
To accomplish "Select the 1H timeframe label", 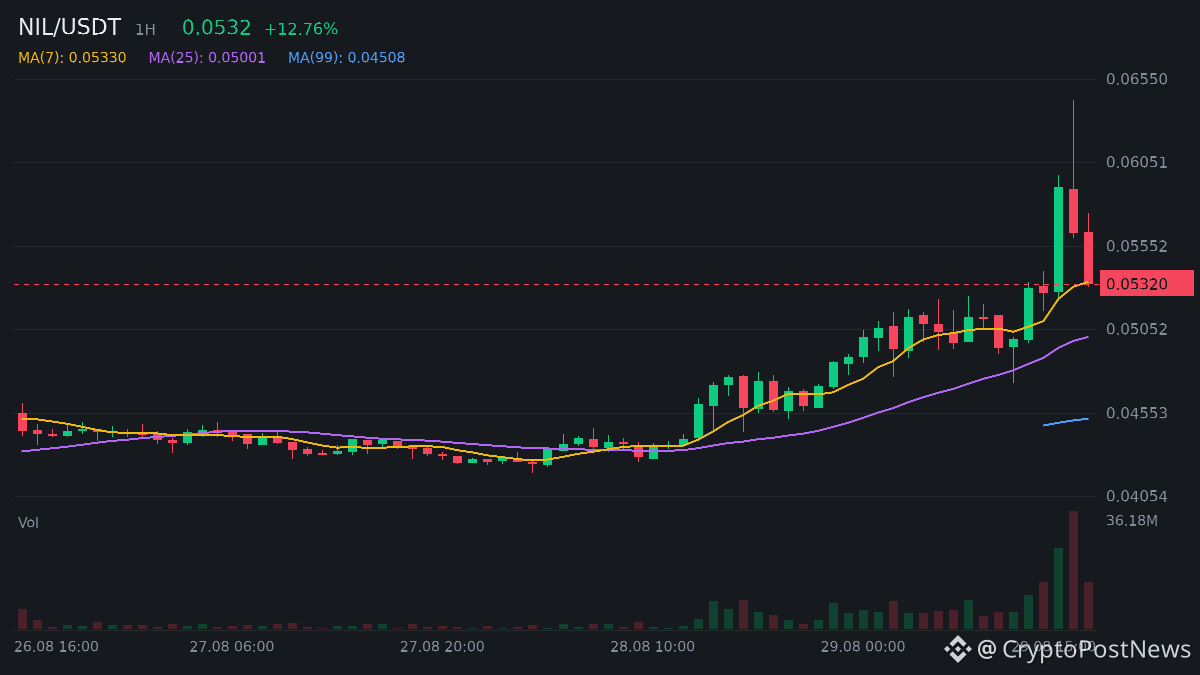I will 145,30.
